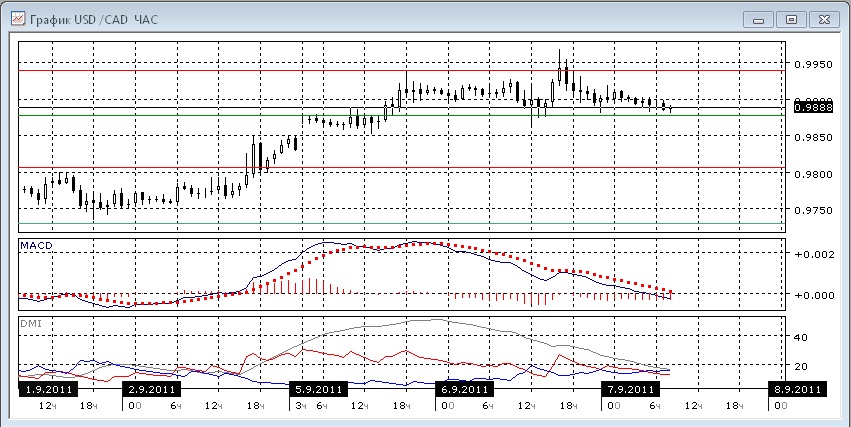851x427 pixels.
Task: Select the 6.9.2011 date marker
Action: [464, 389]
